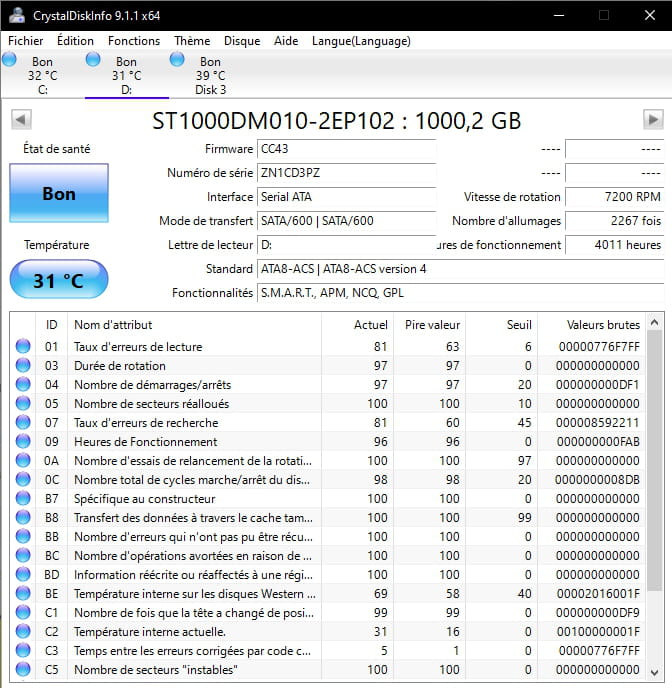Click status orb for Durée de rotation row
The height and width of the screenshot is (688, 672).
tap(23, 365)
